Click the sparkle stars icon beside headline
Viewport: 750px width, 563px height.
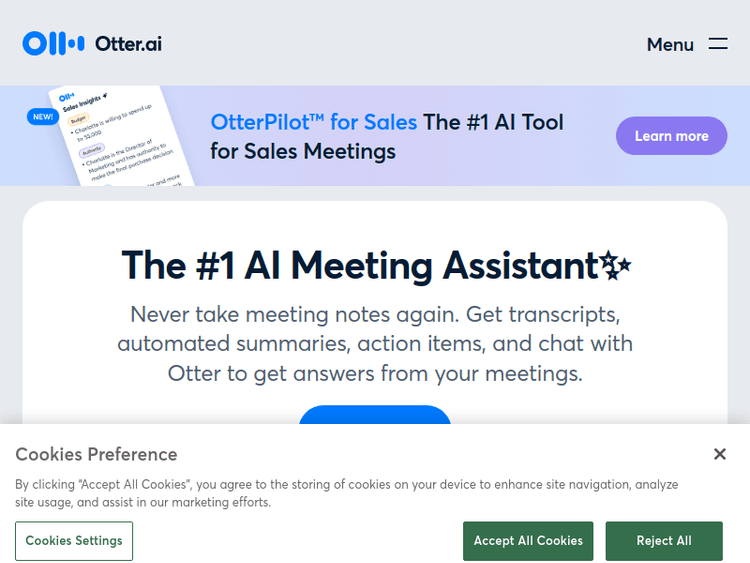click(x=616, y=266)
